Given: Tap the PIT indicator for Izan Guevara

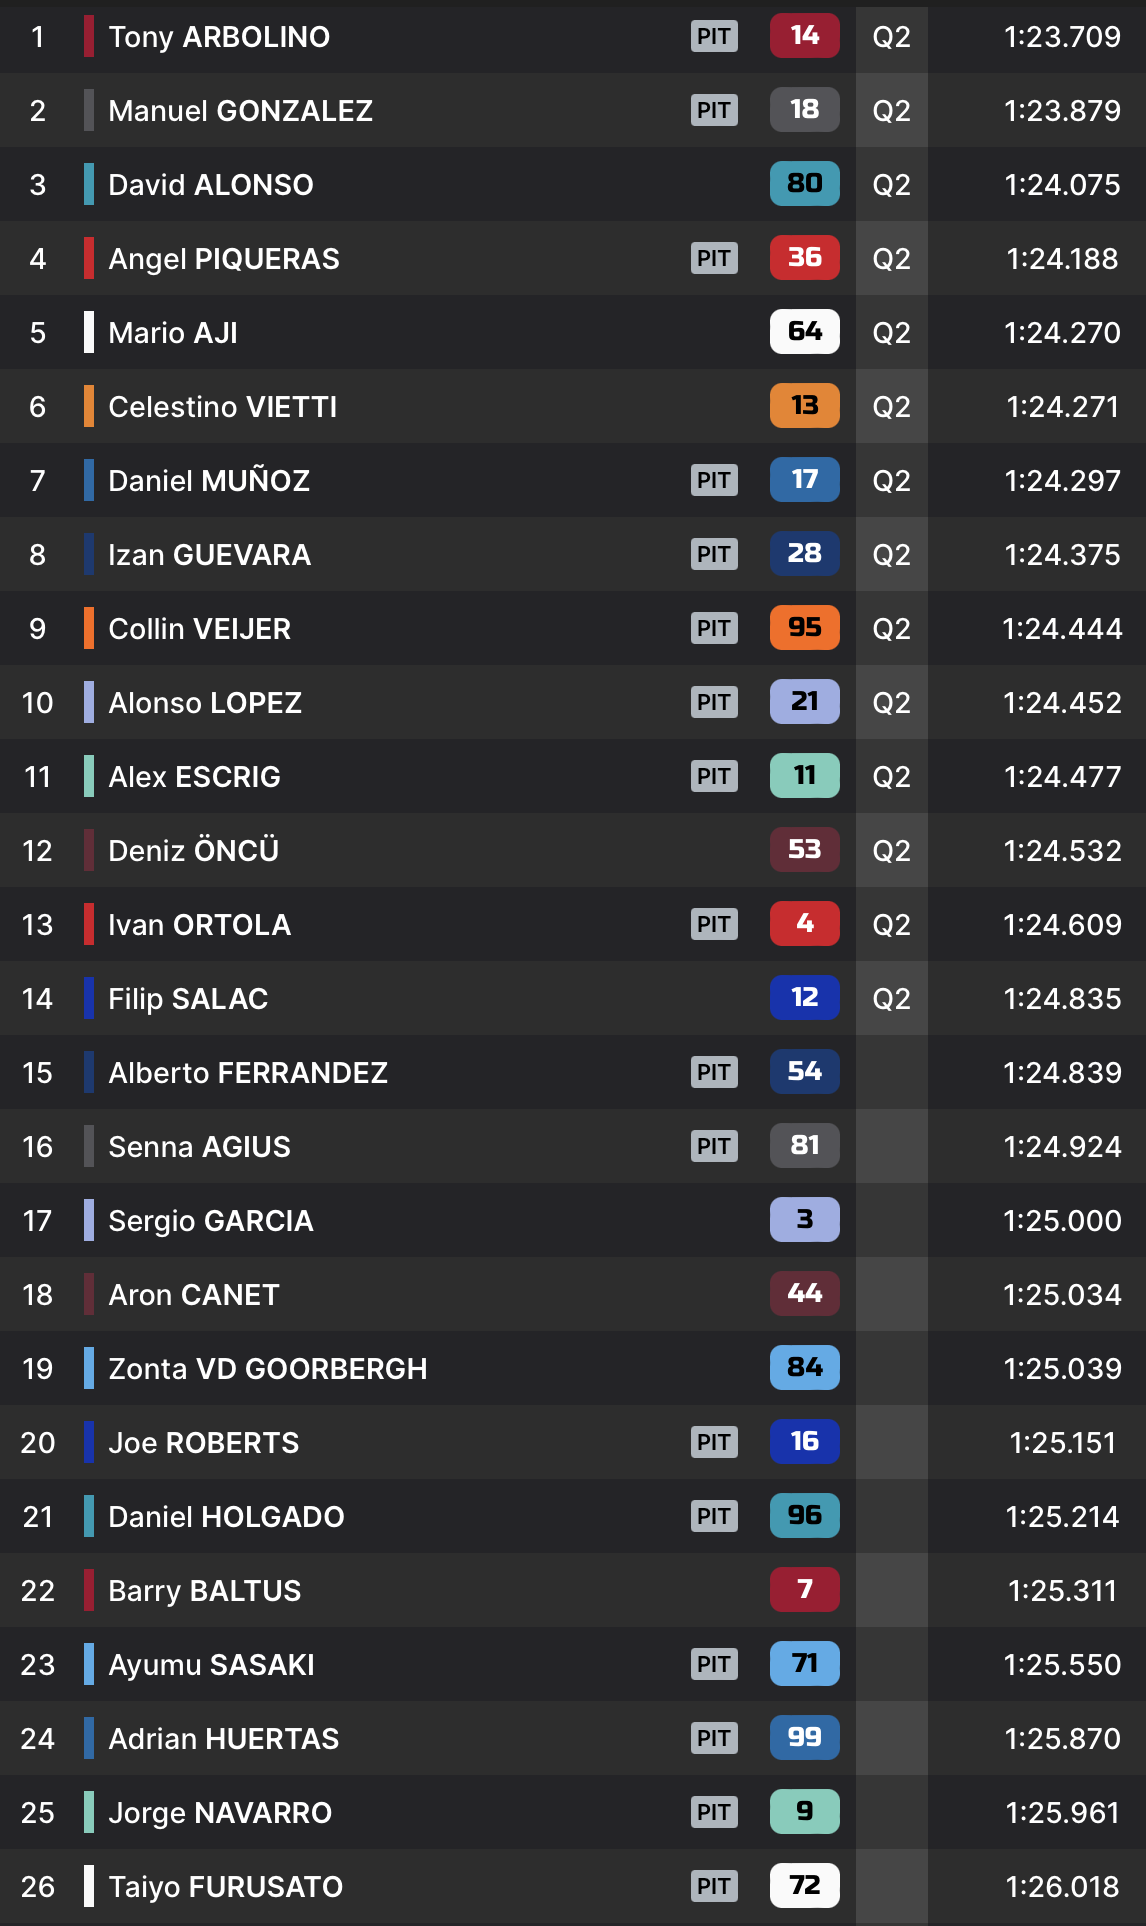Looking at the screenshot, I should (x=714, y=554).
